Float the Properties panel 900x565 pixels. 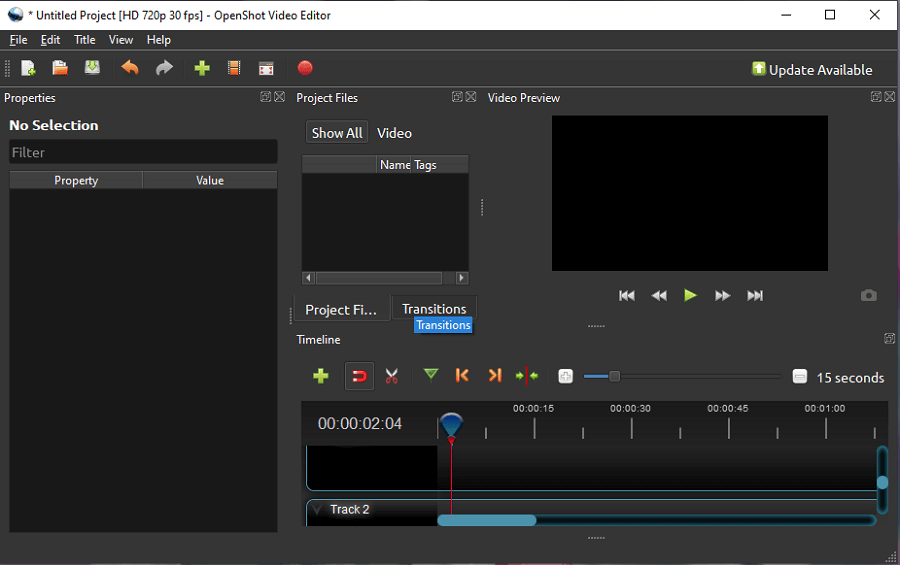(266, 96)
